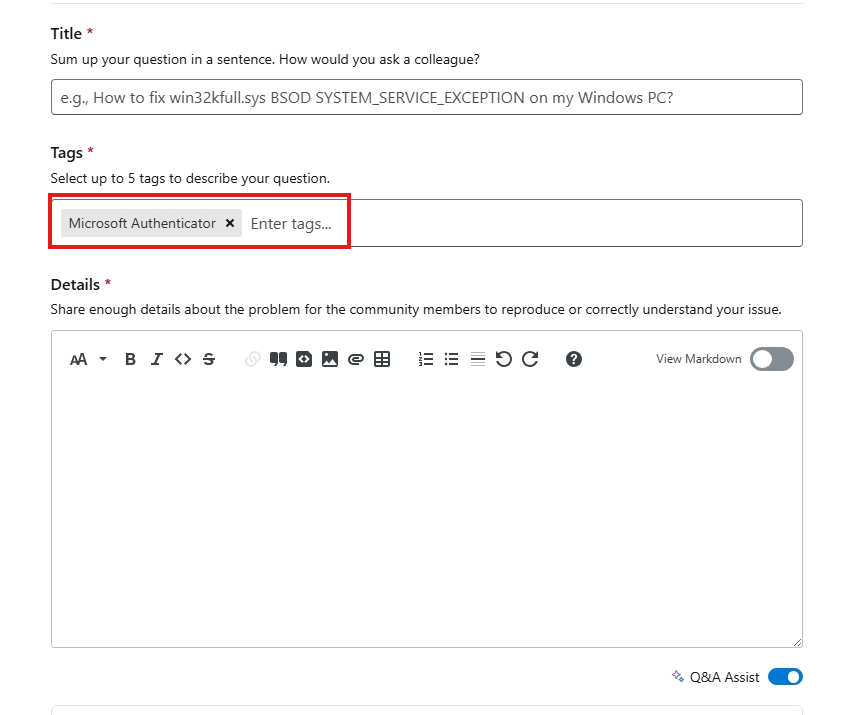This screenshot has height=715, width=851.
Task: Toggle Q&A Assist switch
Action: (785, 677)
